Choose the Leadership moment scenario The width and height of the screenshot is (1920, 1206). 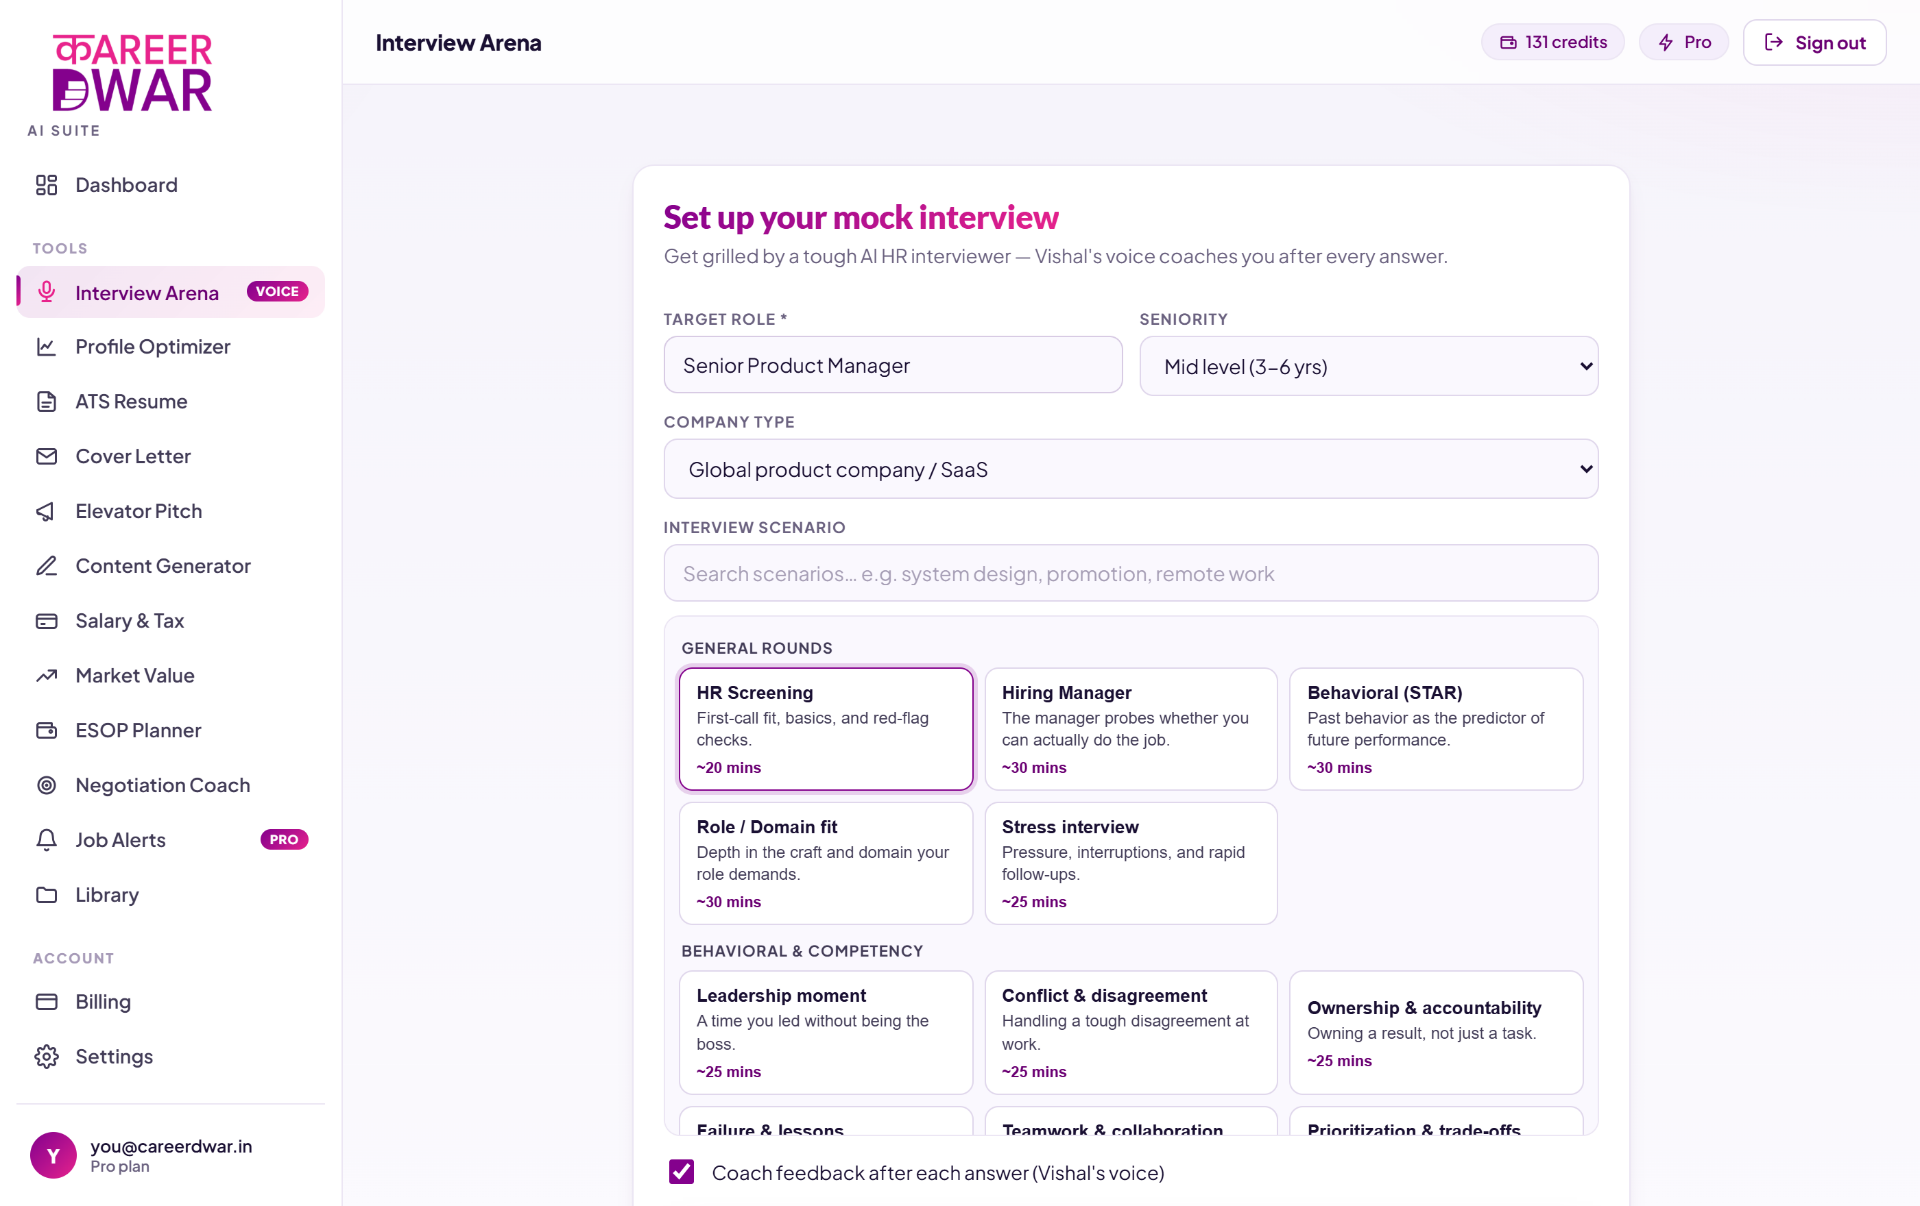pyautogui.click(x=826, y=1032)
